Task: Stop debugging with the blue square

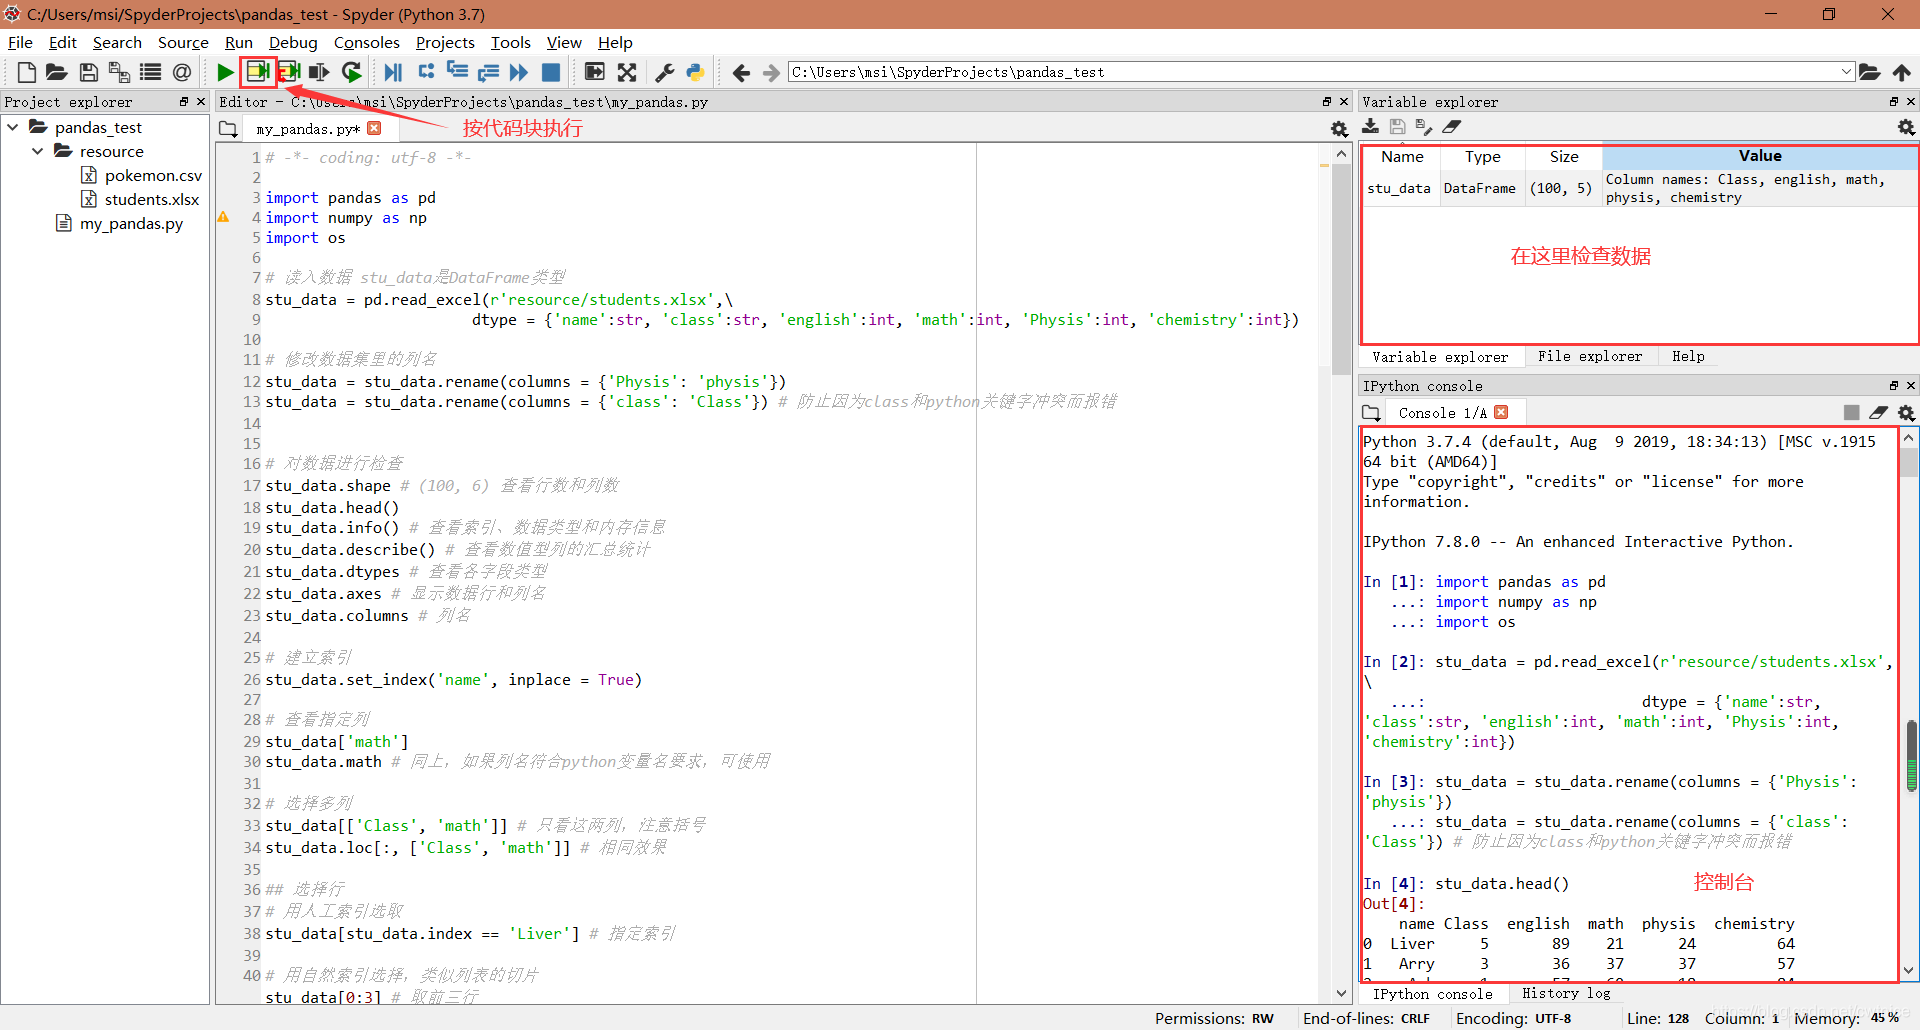Action: click(551, 72)
